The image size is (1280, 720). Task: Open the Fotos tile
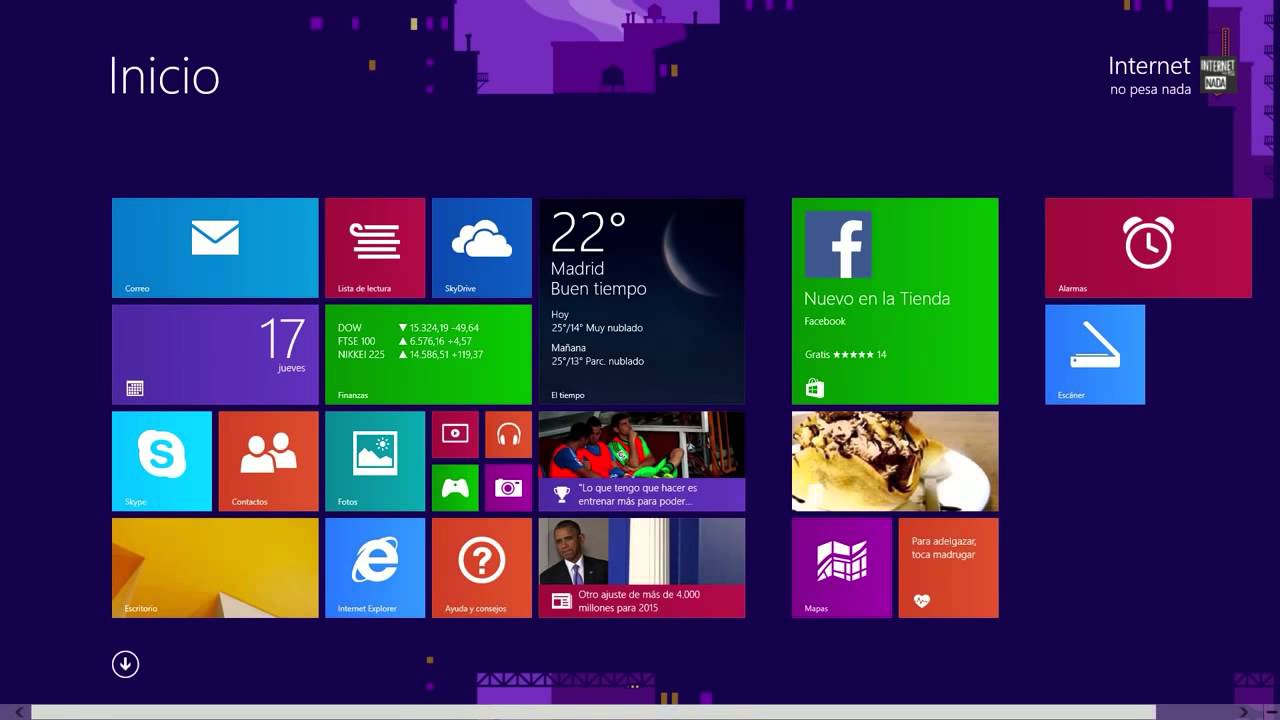click(x=375, y=461)
